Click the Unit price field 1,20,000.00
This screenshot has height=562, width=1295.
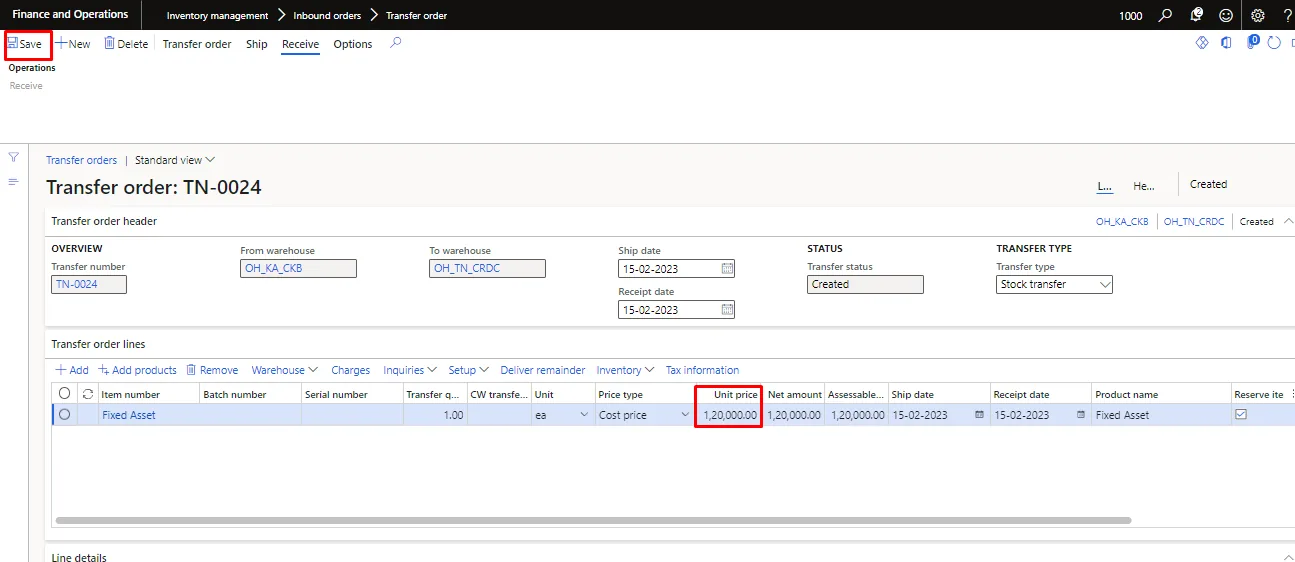728,415
